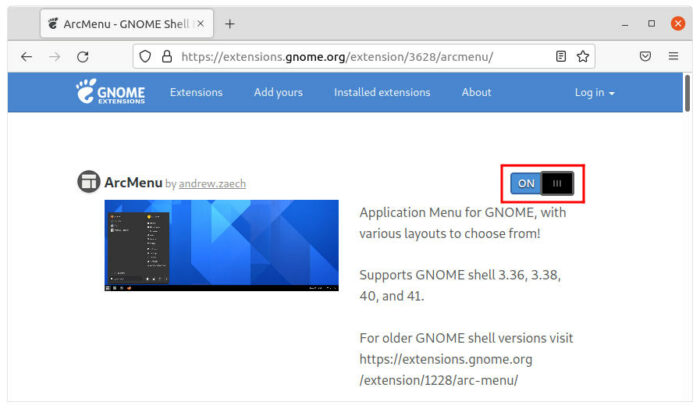The image size is (700, 409).
Task: Click the 'Application Menu for GNOME' description
Action: pyautogui.click(x=462, y=223)
